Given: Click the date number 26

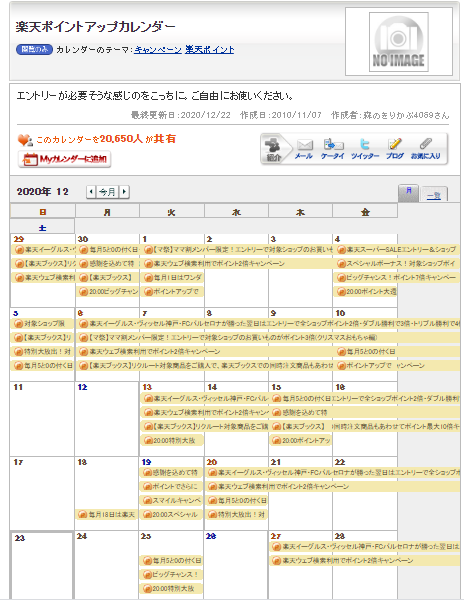Looking at the screenshot, I should click(x=211, y=536).
